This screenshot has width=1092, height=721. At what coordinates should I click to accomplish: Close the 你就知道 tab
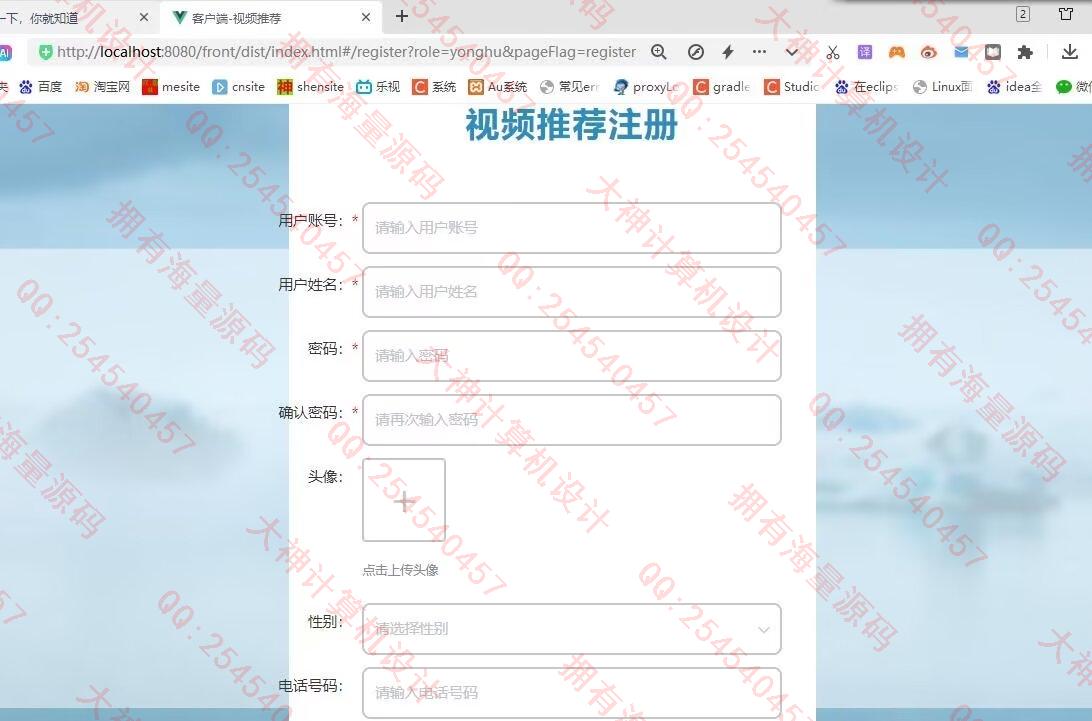tap(143, 17)
